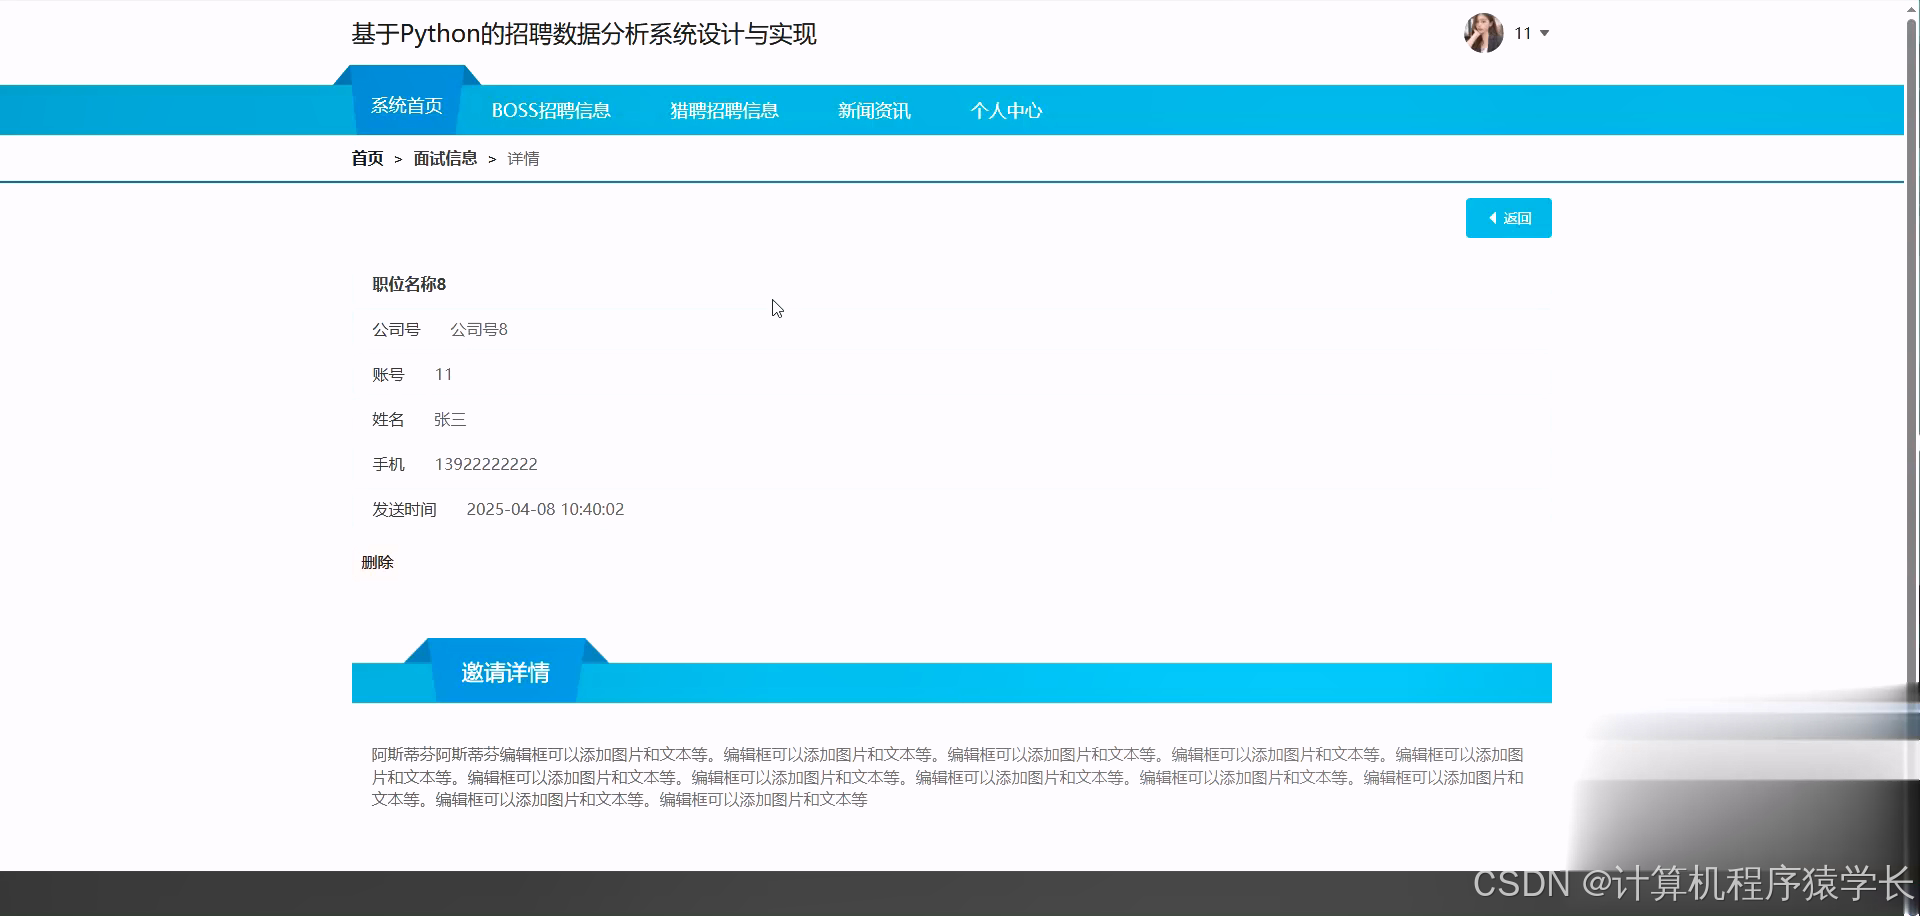Viewport: 1920px width, 916px height.
Task: Click the 返回 return button
Action: [x=1508, y=218]
